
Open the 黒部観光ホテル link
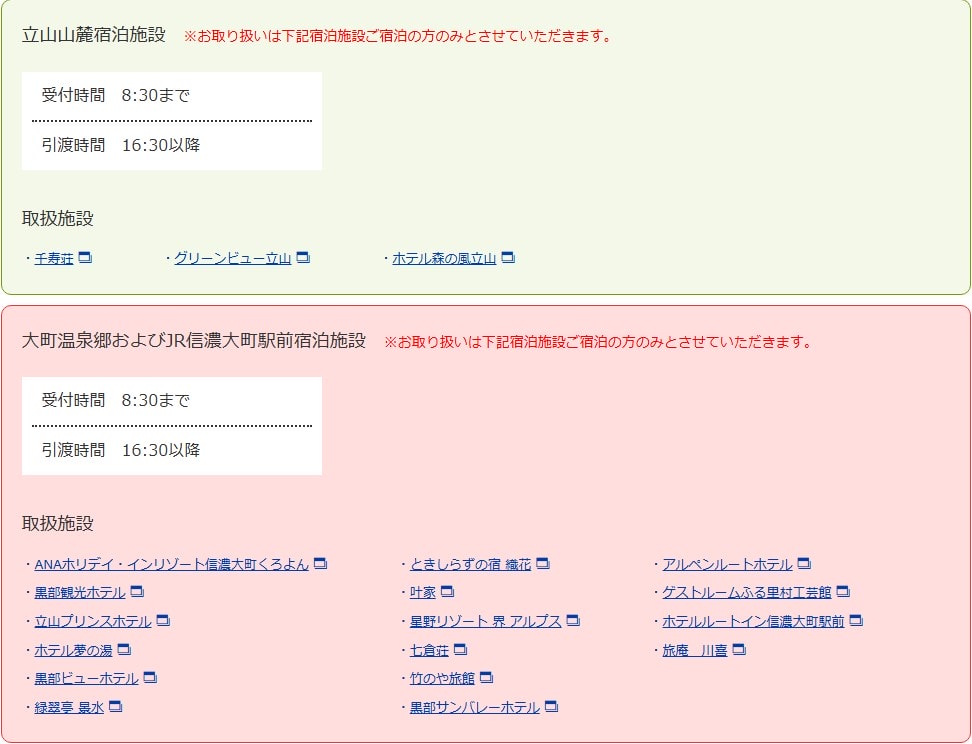click(x=80, y=593)
